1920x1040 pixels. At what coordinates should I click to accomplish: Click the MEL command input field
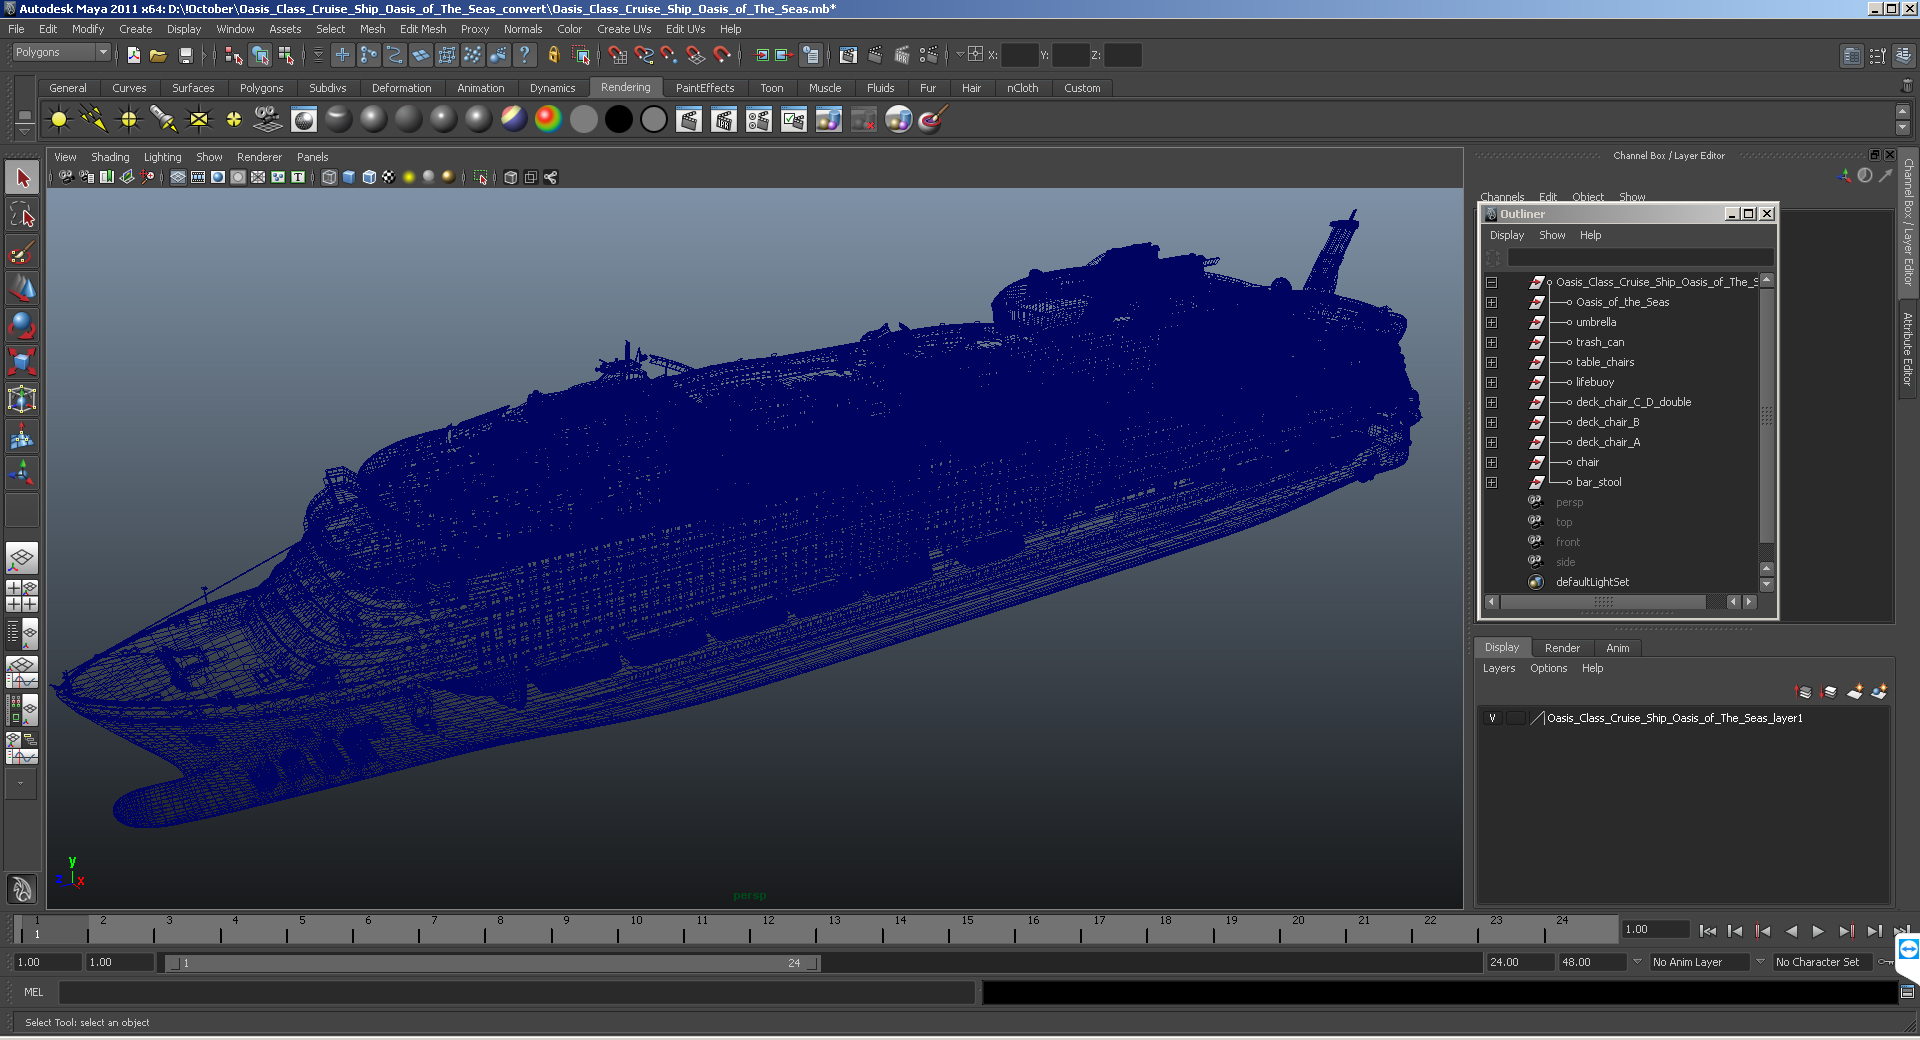516,992
